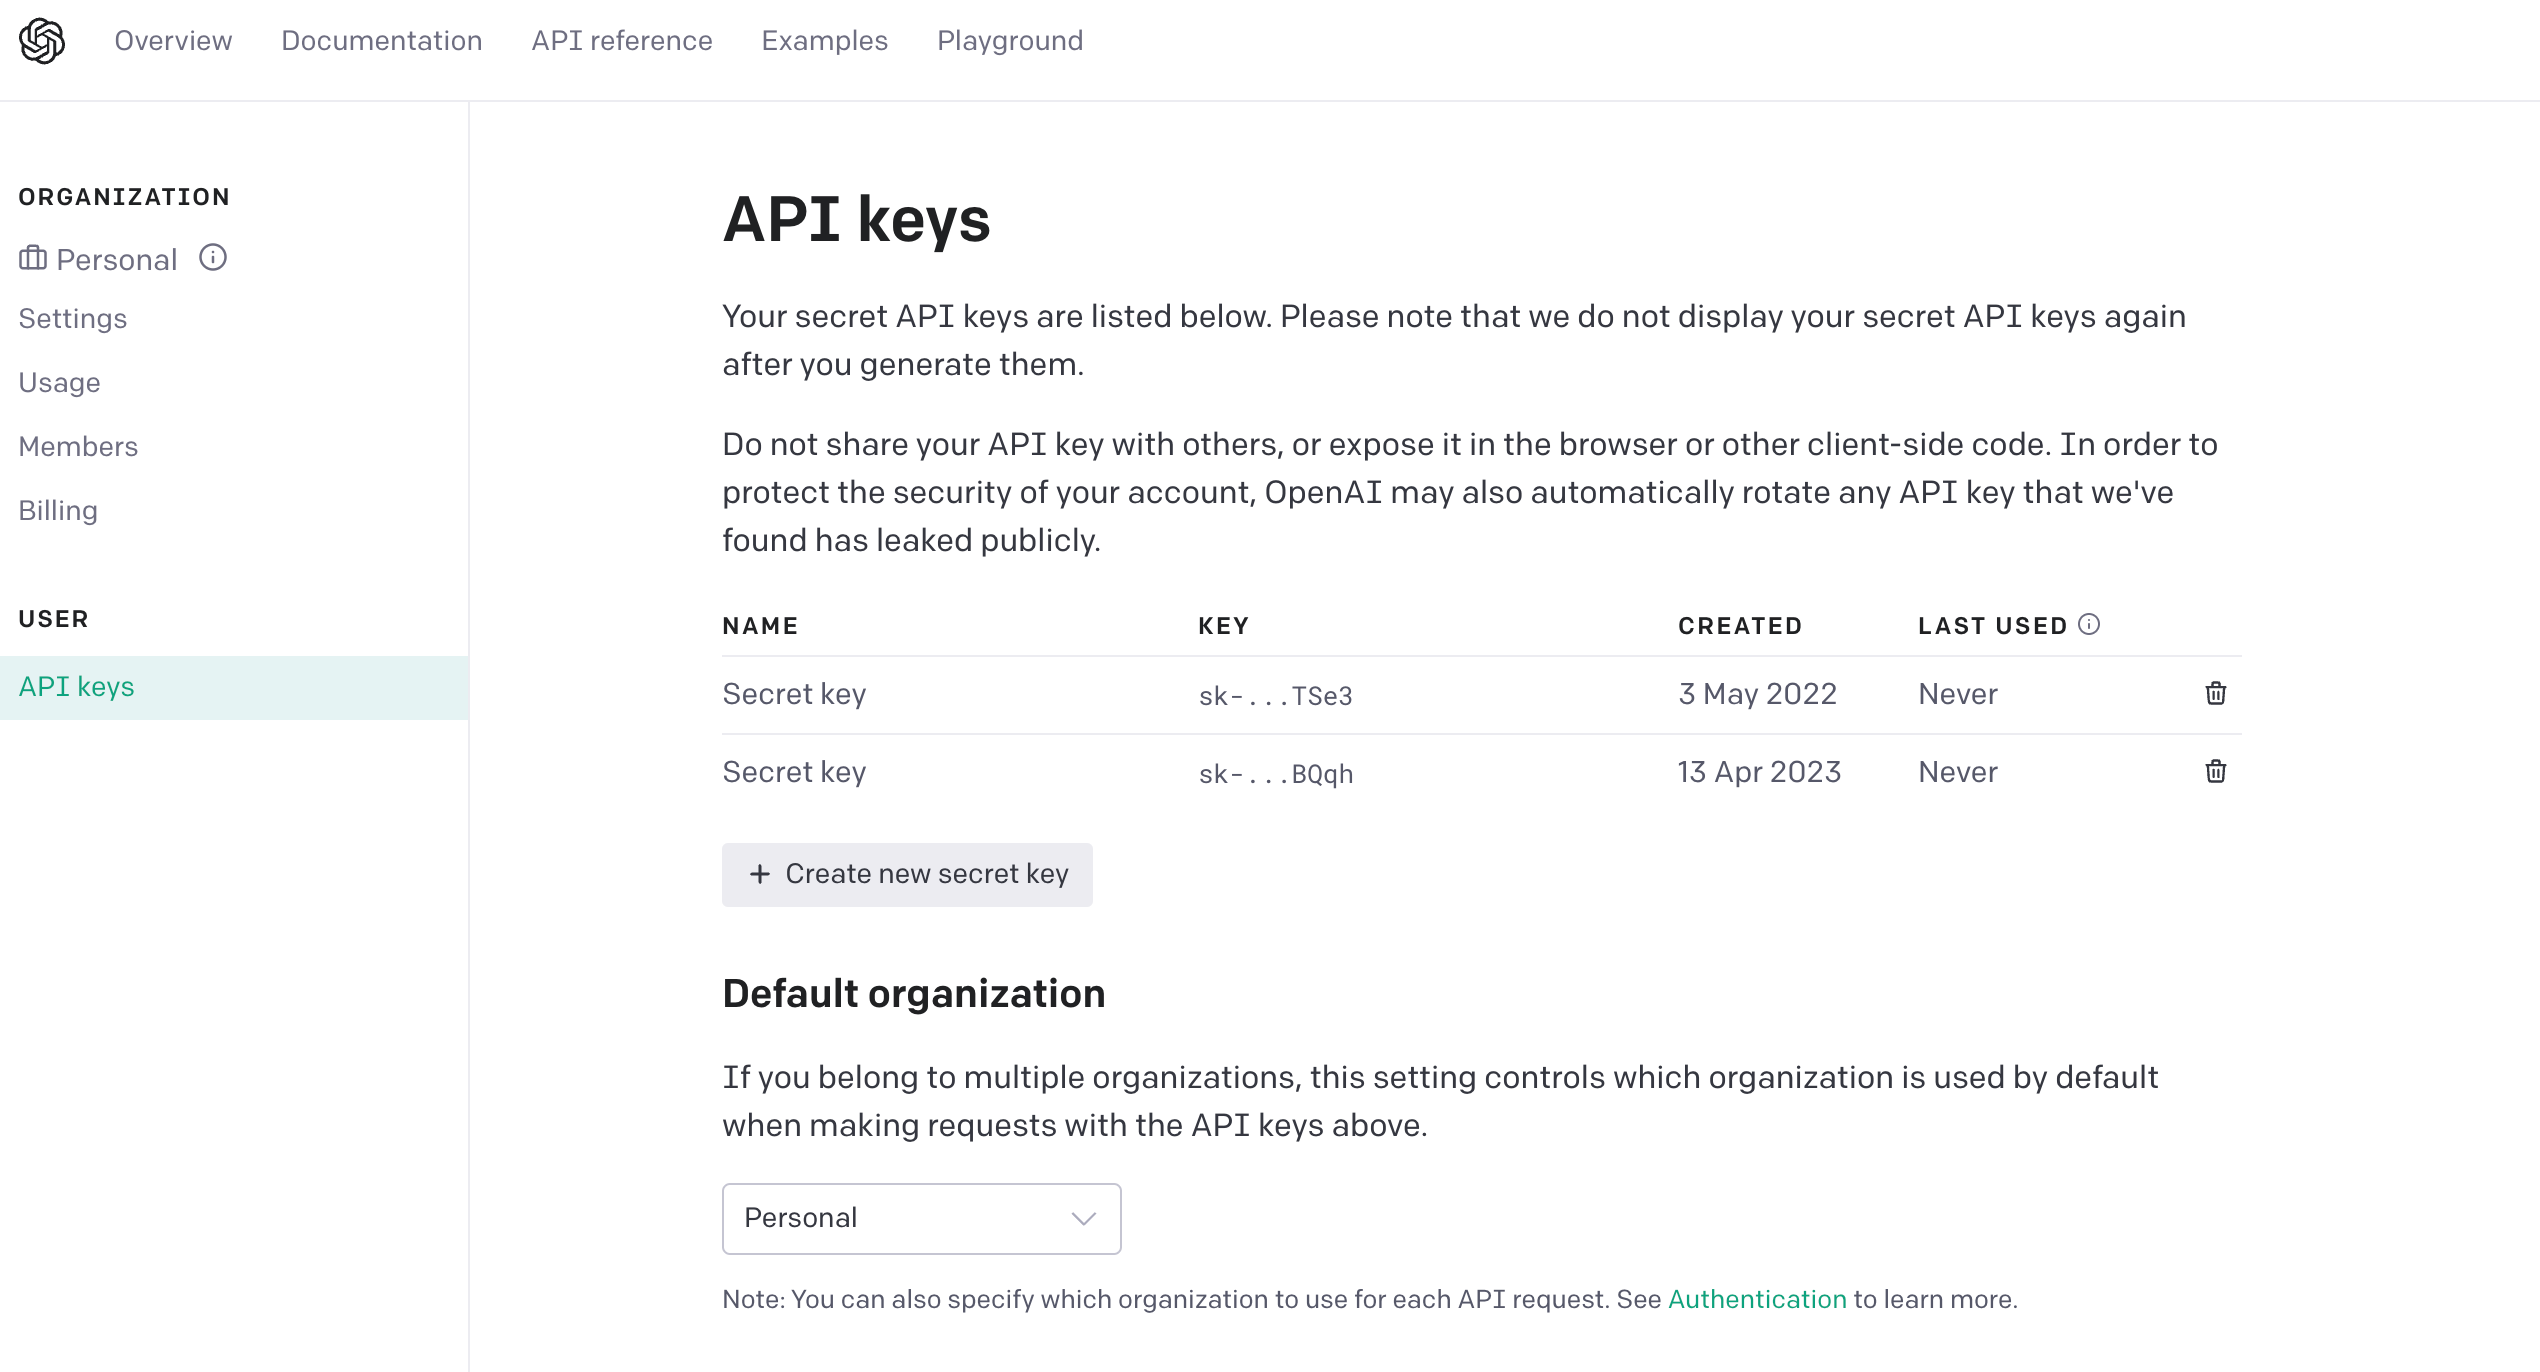The image size is (2540, 1372).
Task: Switch to the Examples tab
Action: point(824,41)
